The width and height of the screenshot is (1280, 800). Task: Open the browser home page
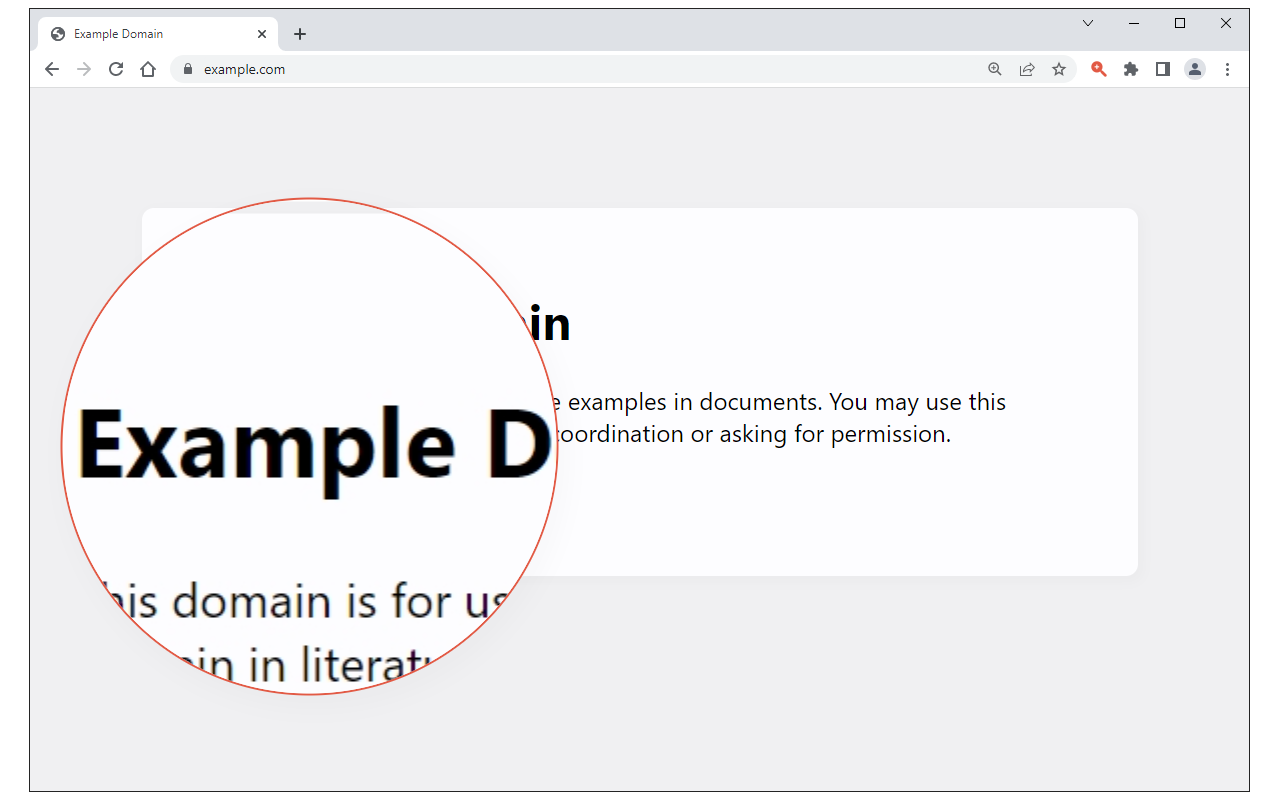[x=148, y=69]
